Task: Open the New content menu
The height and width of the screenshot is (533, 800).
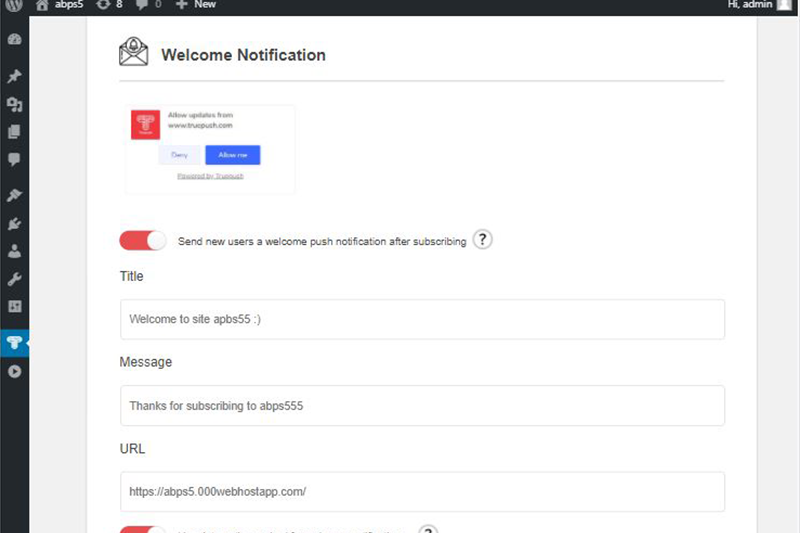Action: coord(196,5)
